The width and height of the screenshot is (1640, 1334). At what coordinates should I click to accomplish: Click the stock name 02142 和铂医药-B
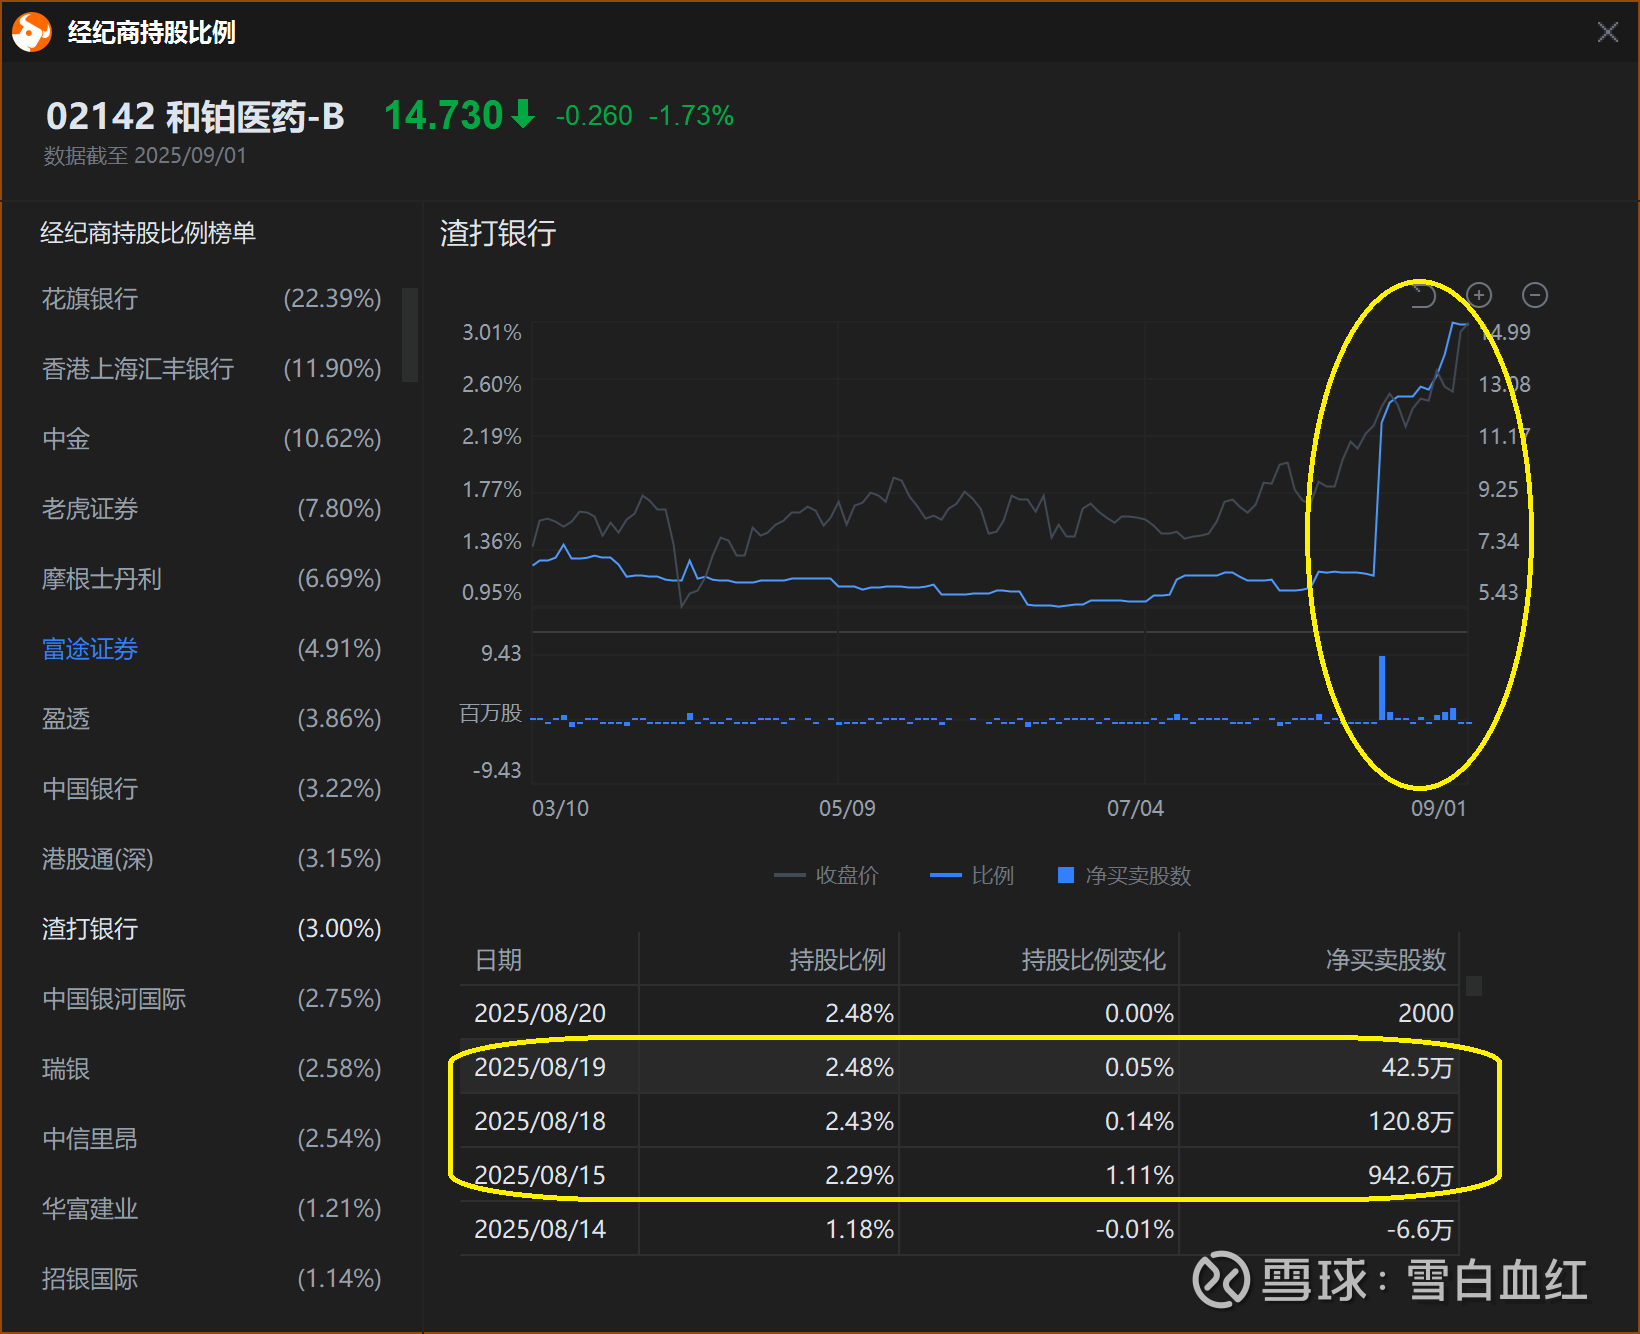[x=195, y=117]
